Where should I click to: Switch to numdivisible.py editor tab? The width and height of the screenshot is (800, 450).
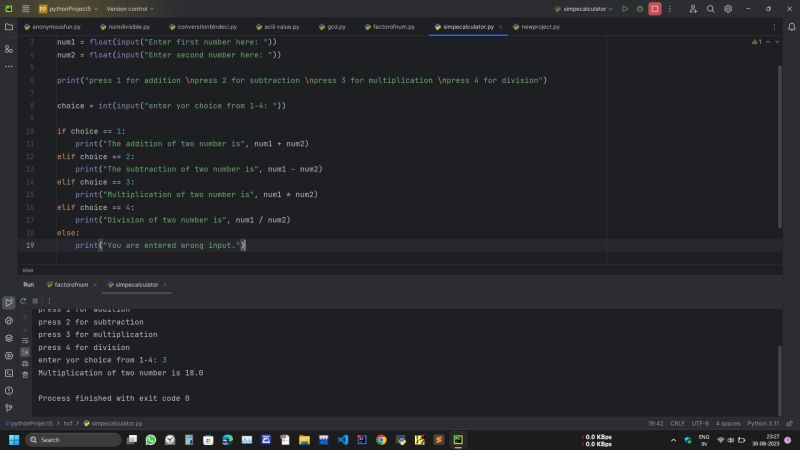pos(125,27)
